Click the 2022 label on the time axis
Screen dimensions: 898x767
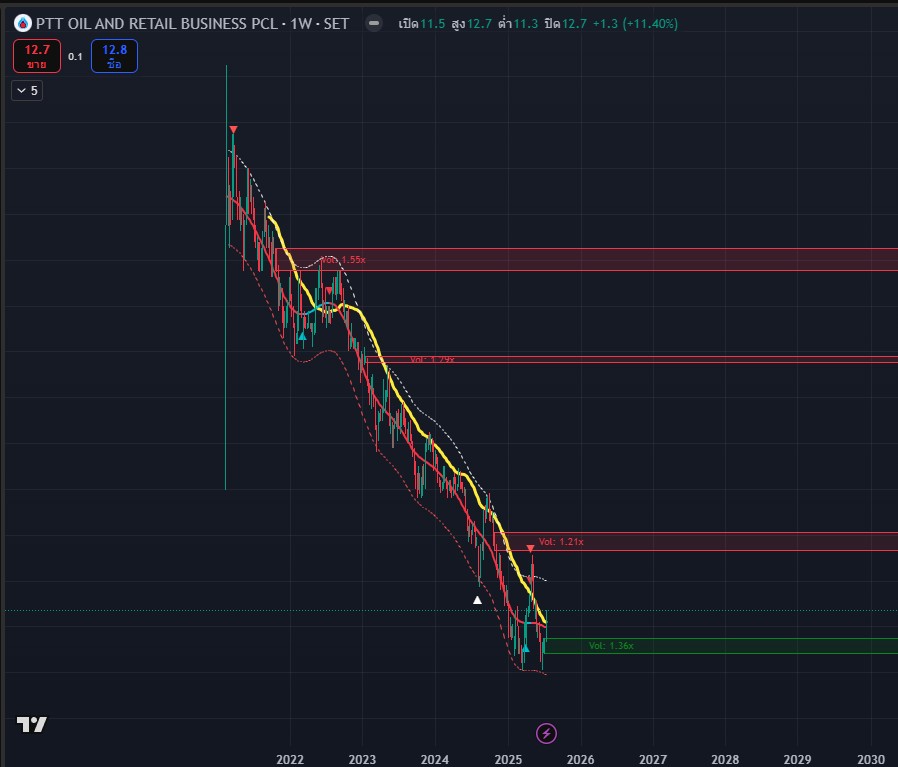tap(290, 760)
